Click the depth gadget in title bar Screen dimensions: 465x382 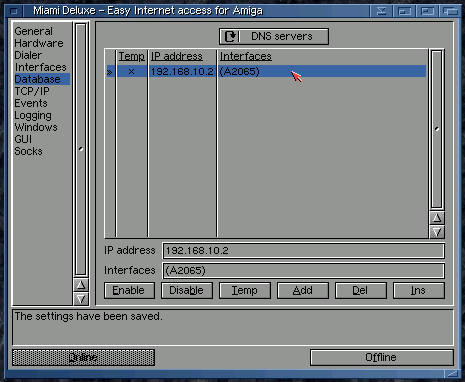pyautogui.click(x=450, y=11)
